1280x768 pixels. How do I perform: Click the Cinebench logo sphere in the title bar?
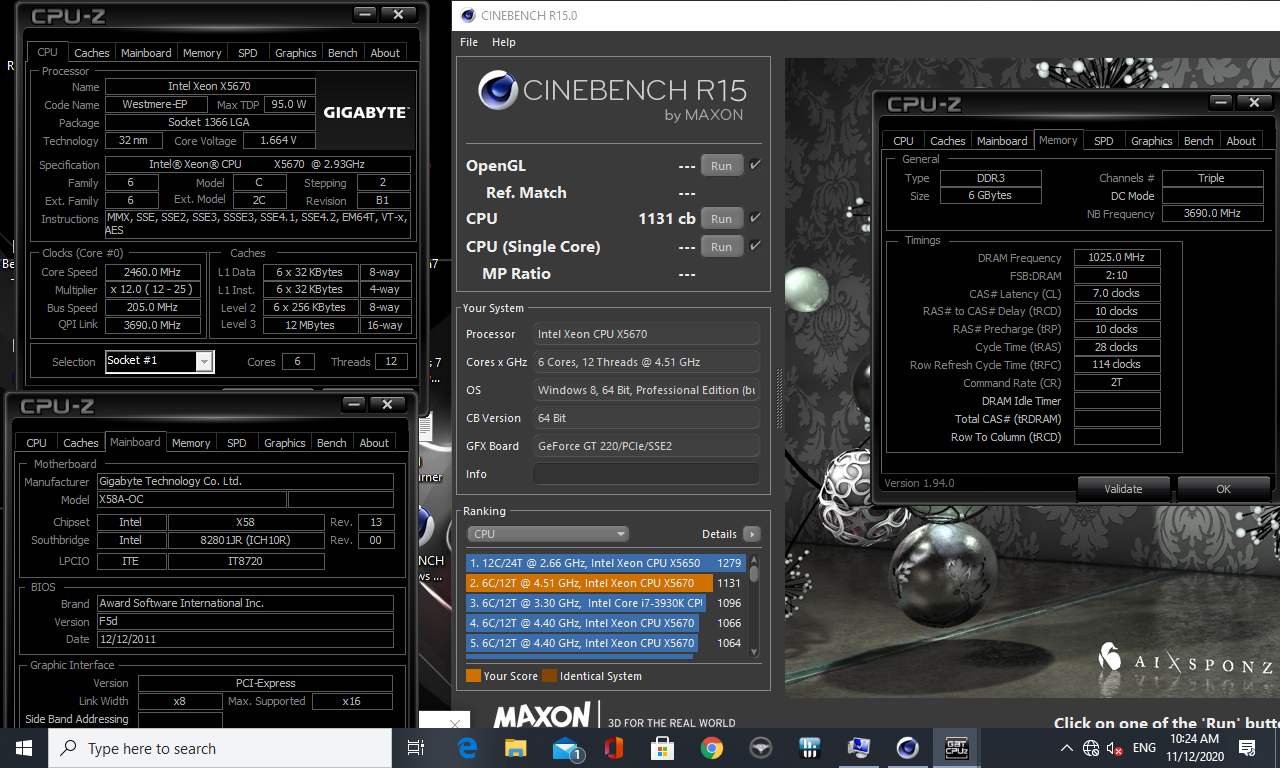click(x=468, y=15)
